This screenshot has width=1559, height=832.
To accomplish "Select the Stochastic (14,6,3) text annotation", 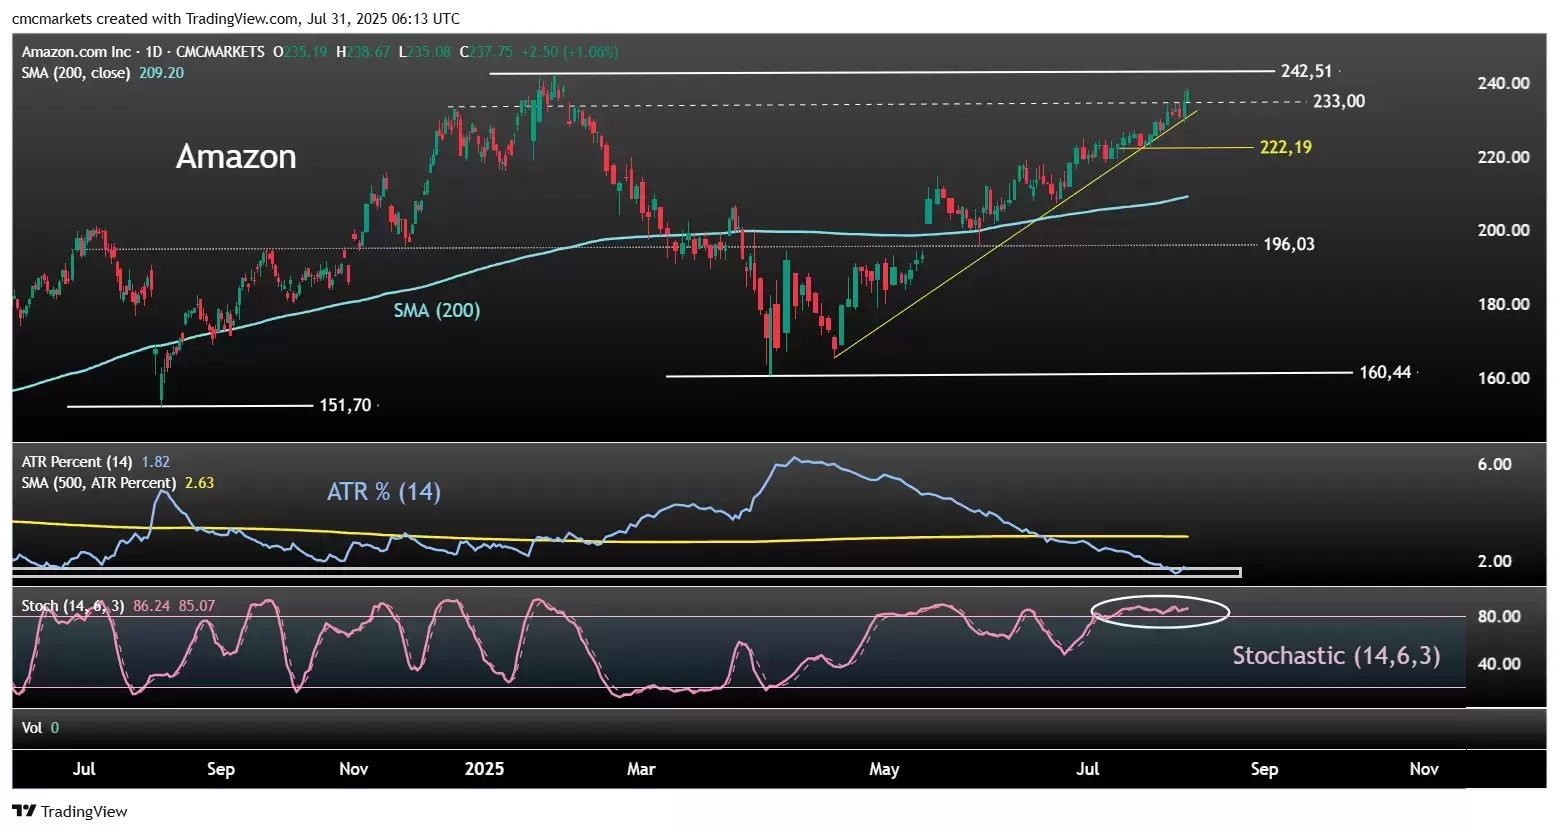I will click(1336, 655).
